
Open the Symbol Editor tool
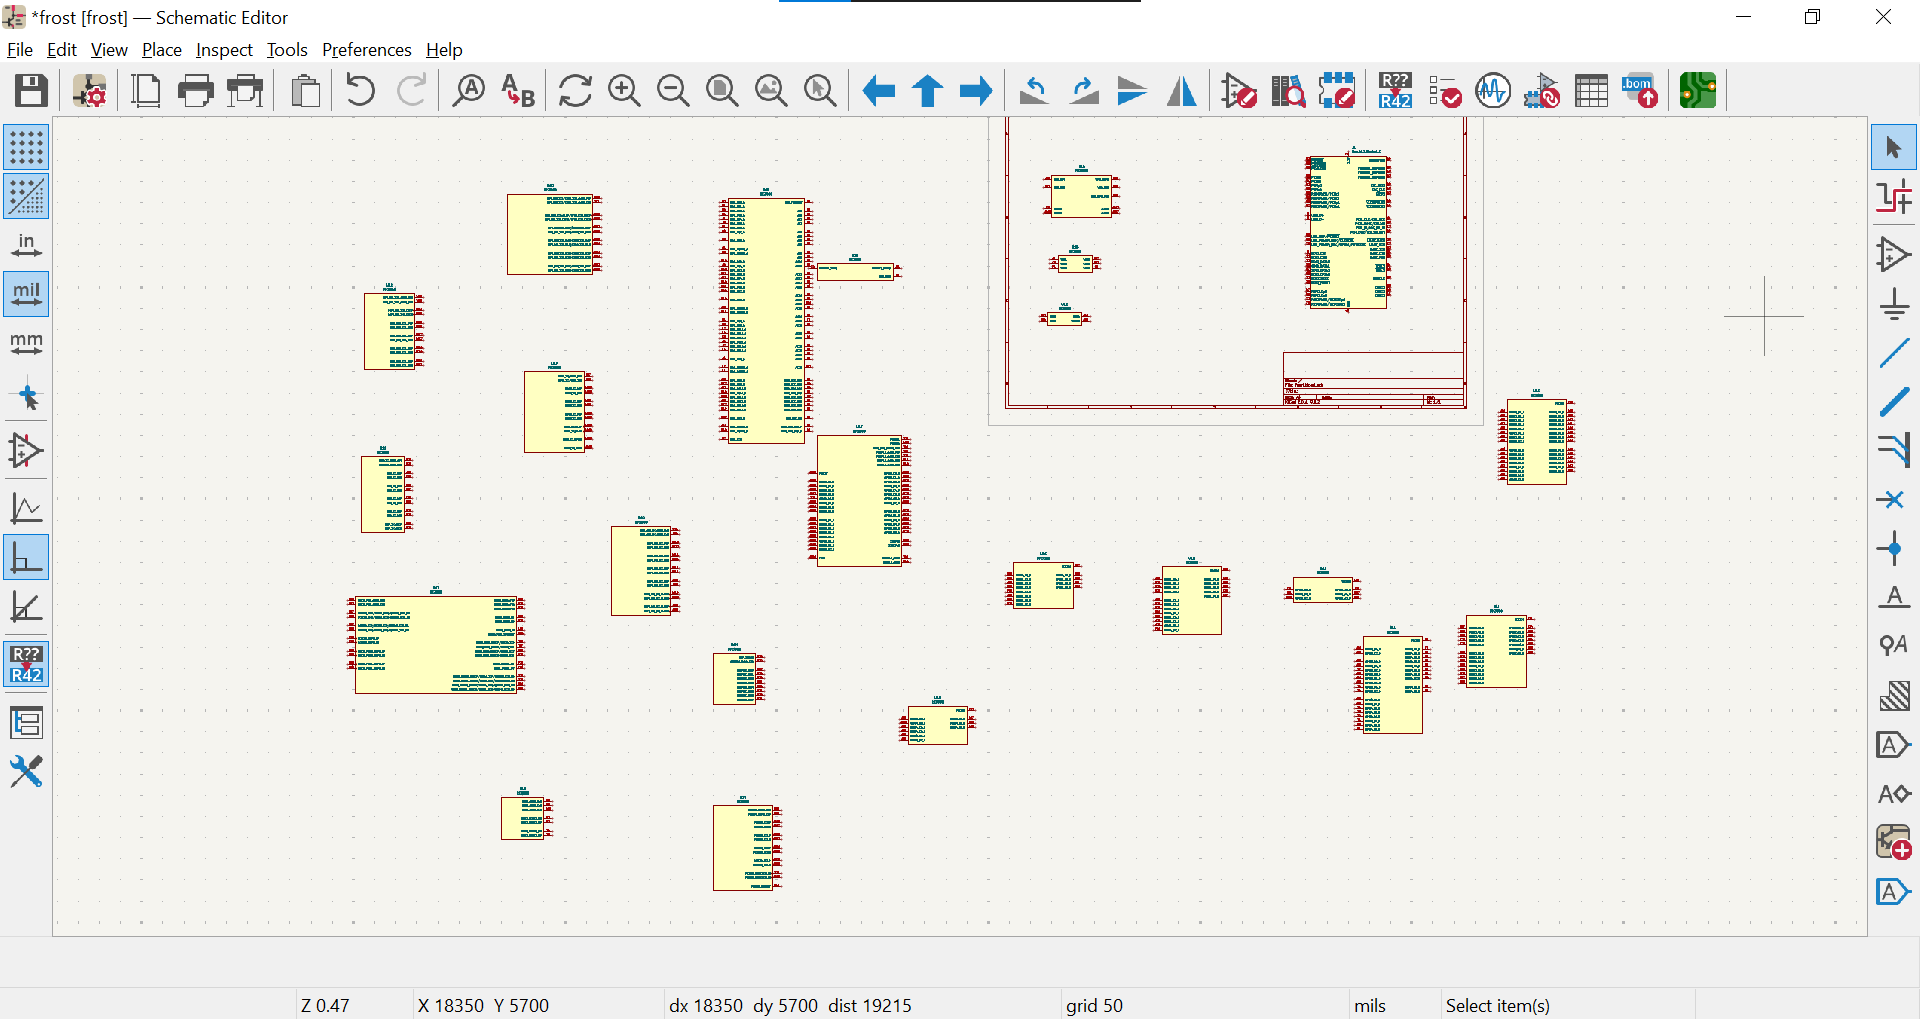point(1238,91)
